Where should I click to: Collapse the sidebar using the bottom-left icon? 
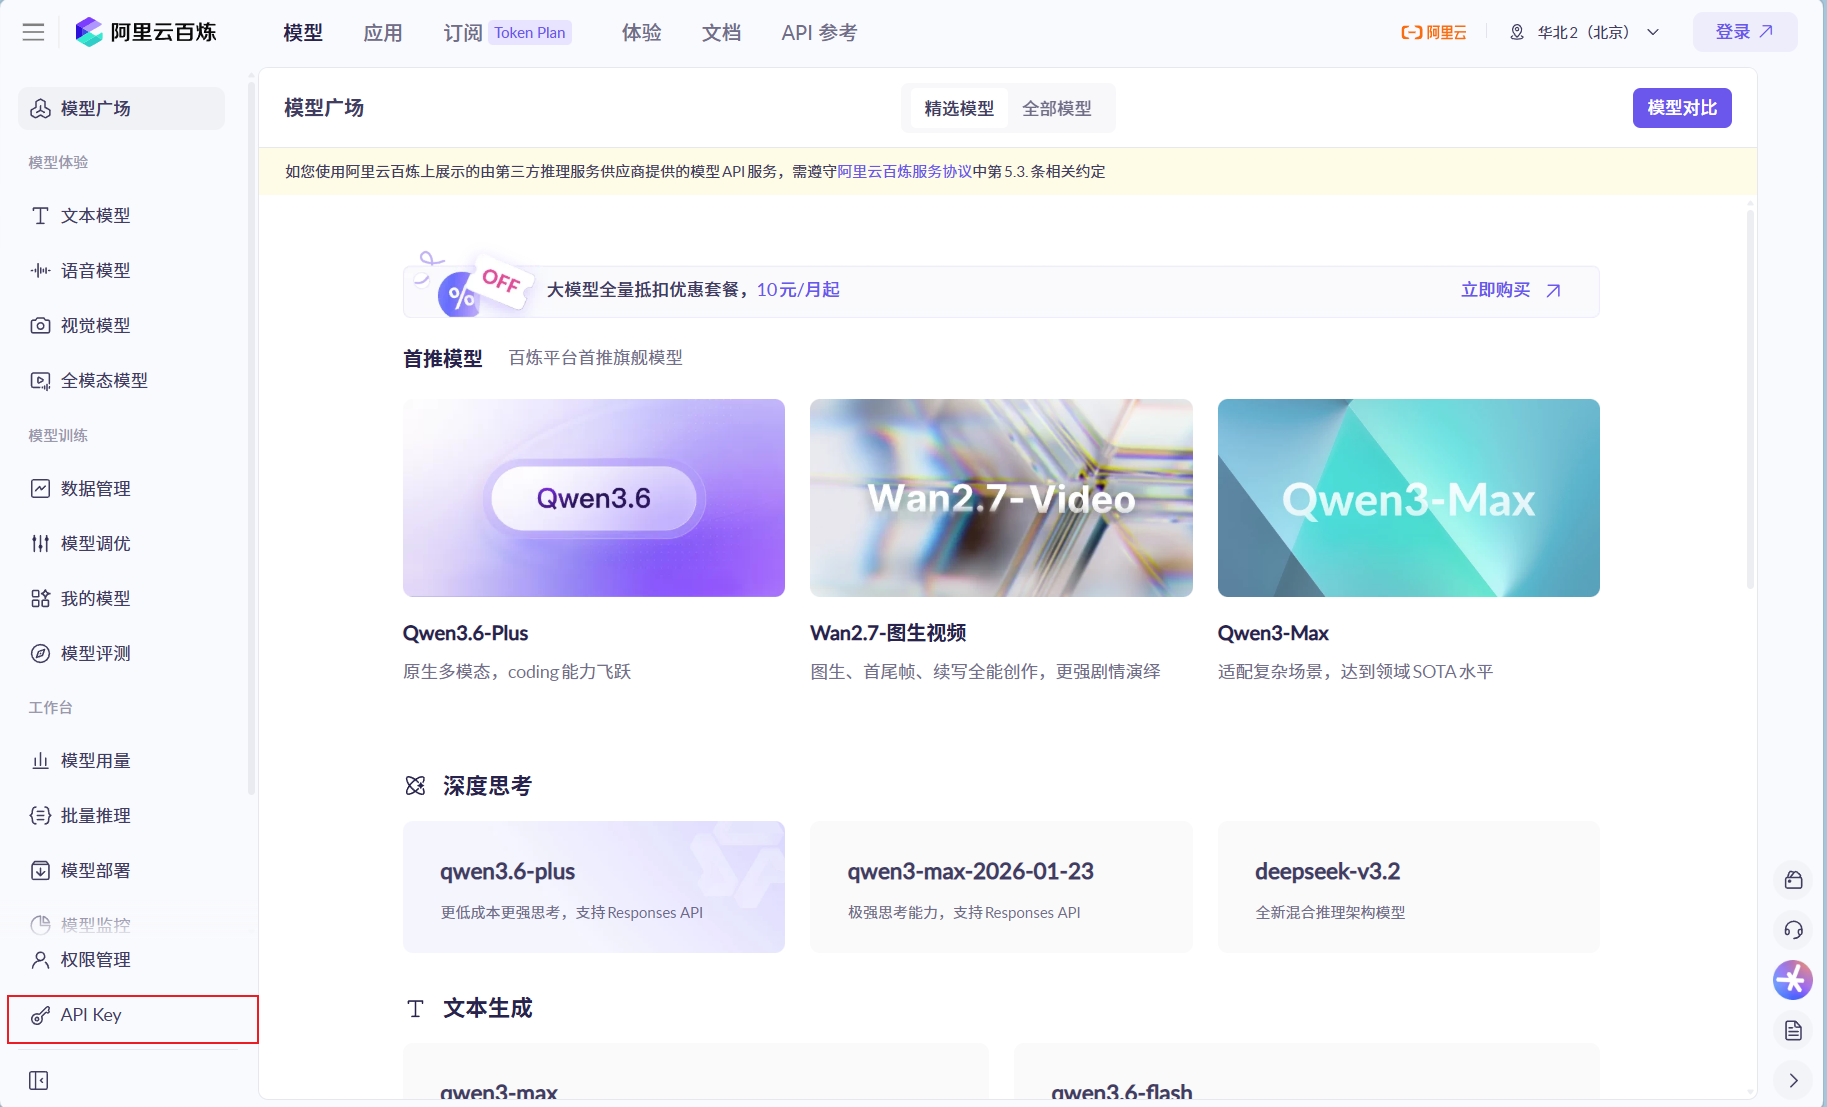[38, 1080]
